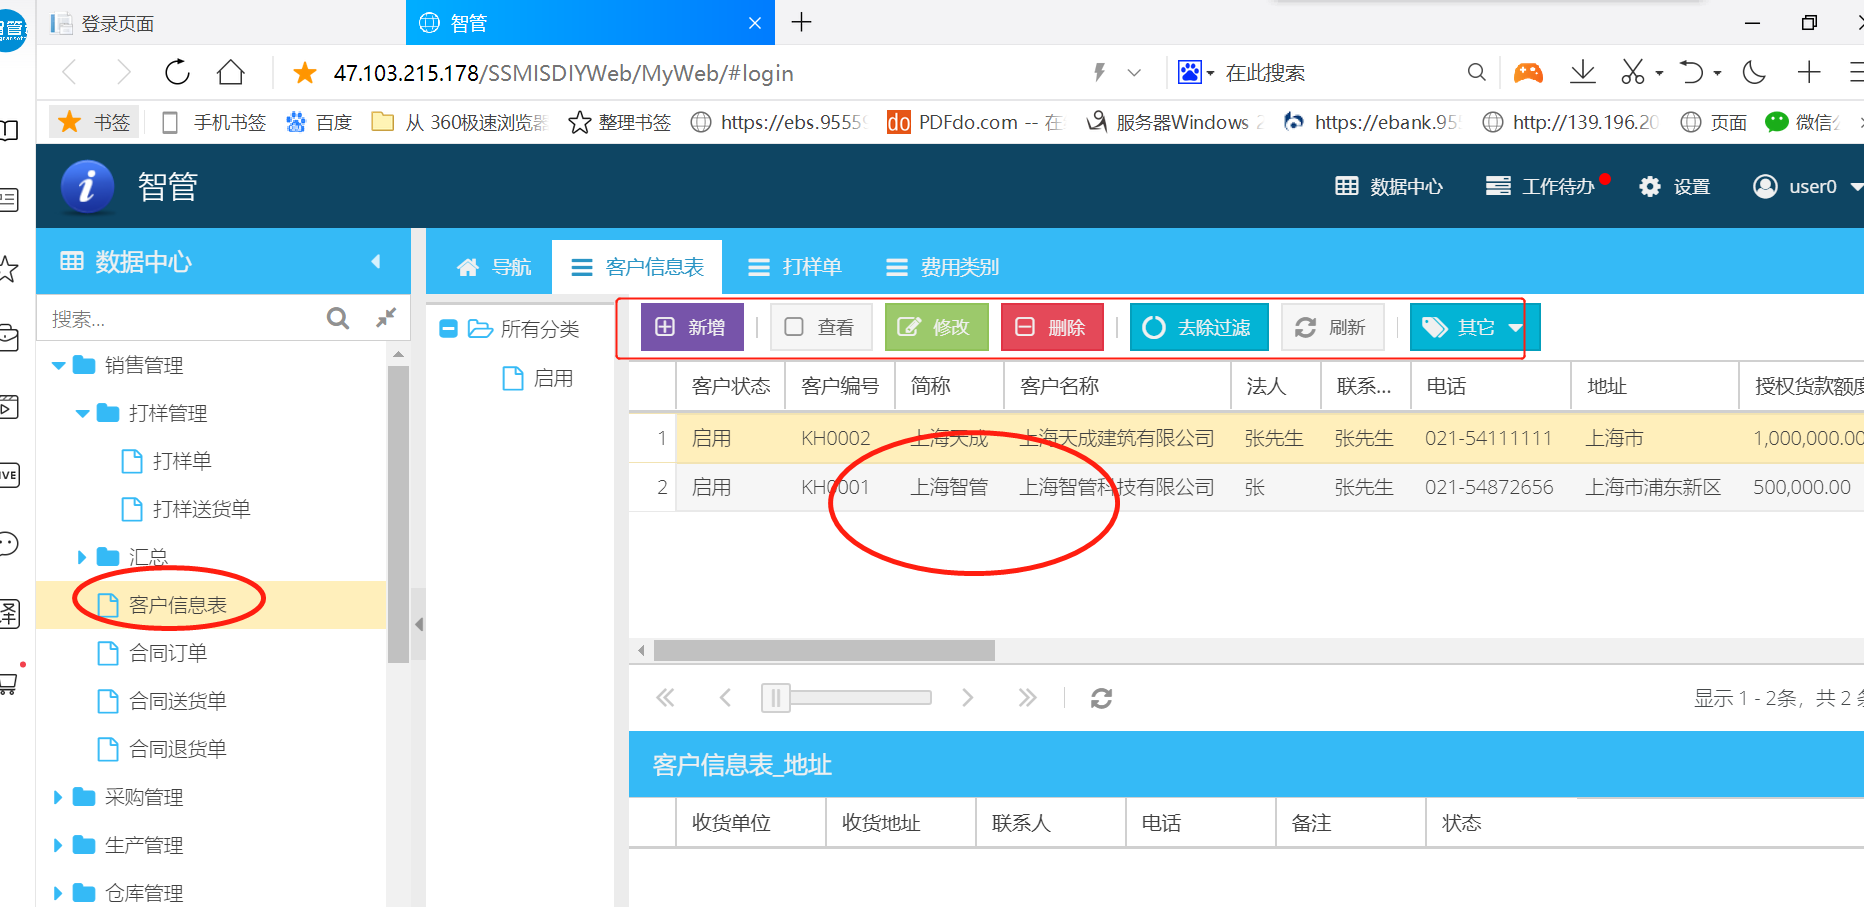Click the collapse-all arrows icon beside search
Screen dimensions: 1864x907
(386, 318)
